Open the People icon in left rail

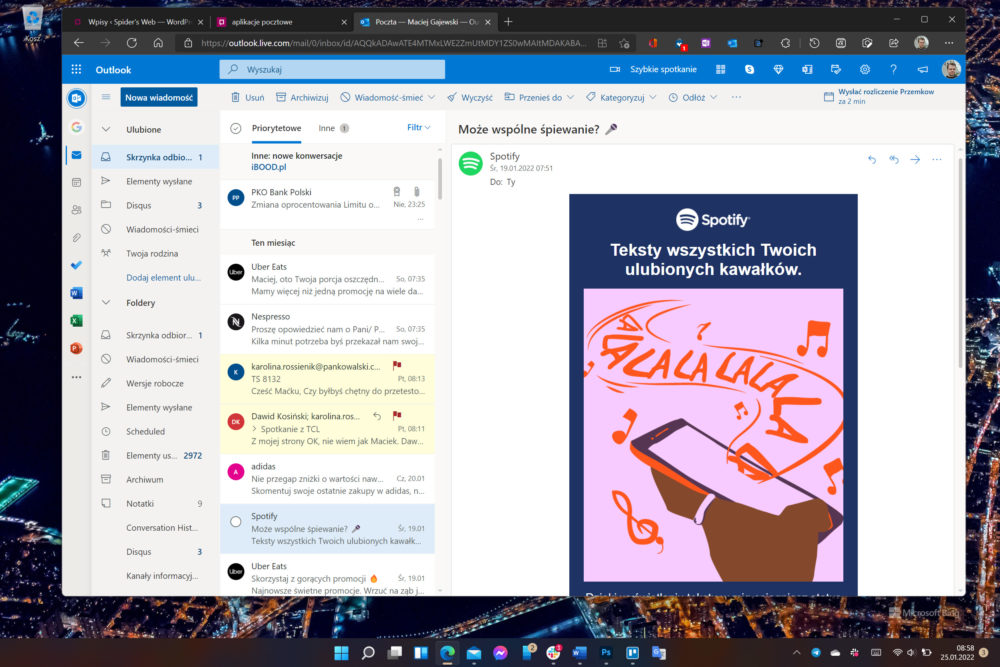pos(77,210)
